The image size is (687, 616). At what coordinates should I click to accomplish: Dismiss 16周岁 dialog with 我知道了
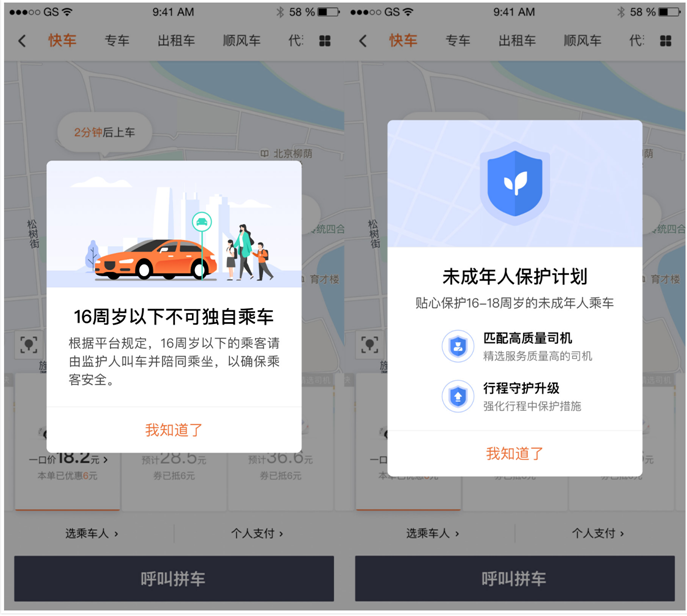(174, 430)
